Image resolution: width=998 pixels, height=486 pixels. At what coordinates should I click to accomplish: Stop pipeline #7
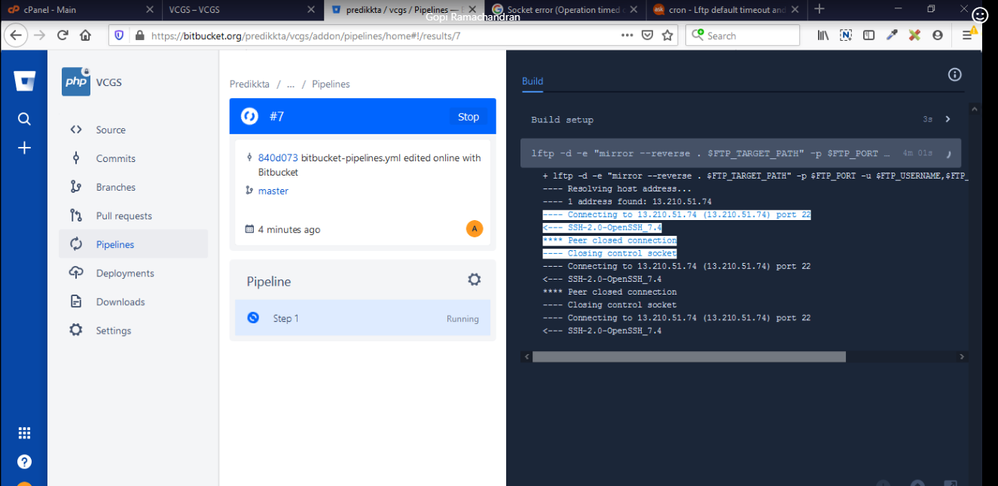click(x=468, y=116)
